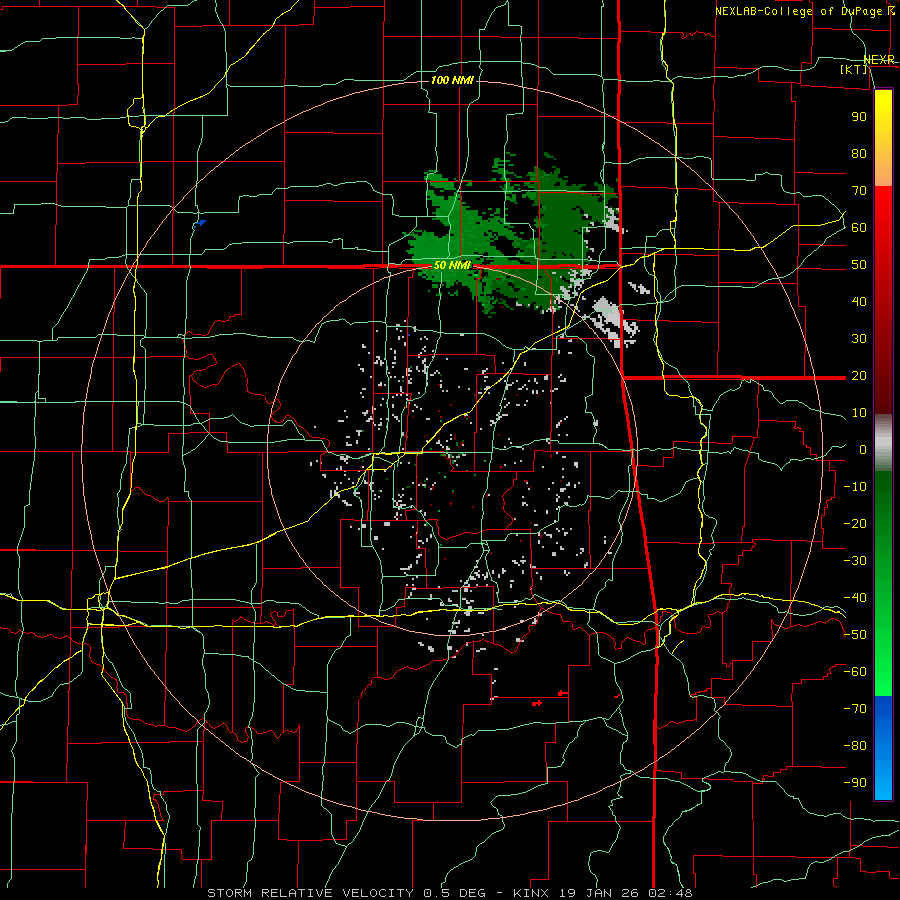
Task: Click the 80 value on the velocity scale
Action: 859,154
